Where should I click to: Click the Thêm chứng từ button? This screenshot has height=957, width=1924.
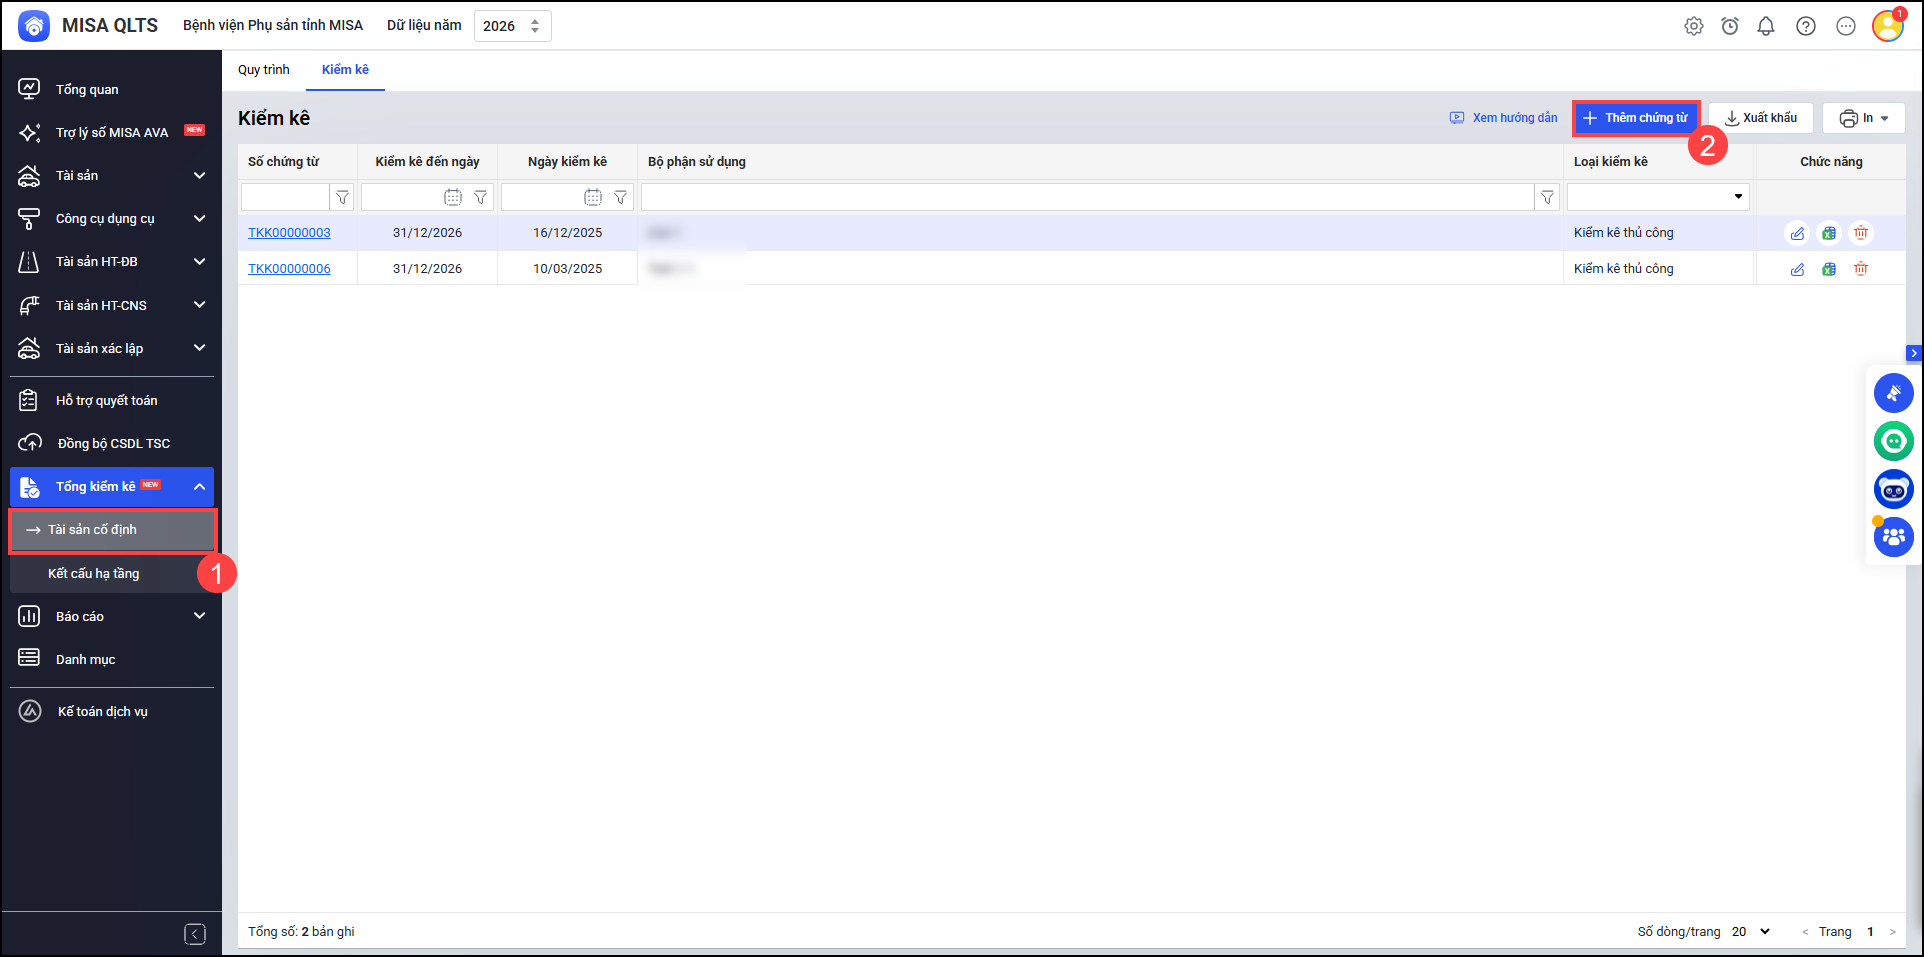1636,118
